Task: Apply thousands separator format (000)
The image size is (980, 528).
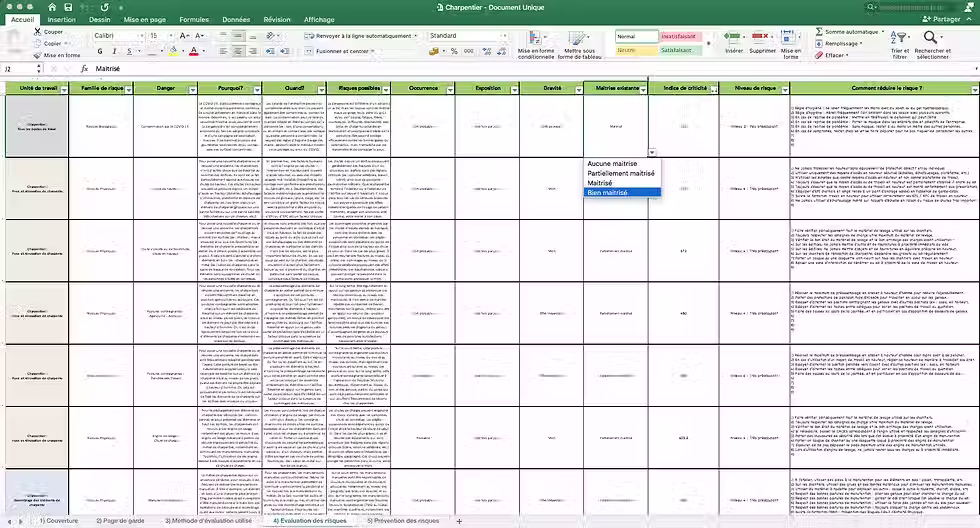Action: pos(469,51)
